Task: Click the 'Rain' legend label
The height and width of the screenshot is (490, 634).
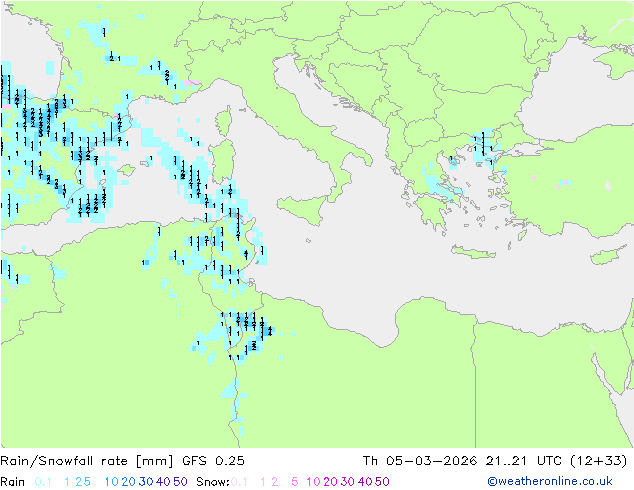Action: (x=13, y=482)
